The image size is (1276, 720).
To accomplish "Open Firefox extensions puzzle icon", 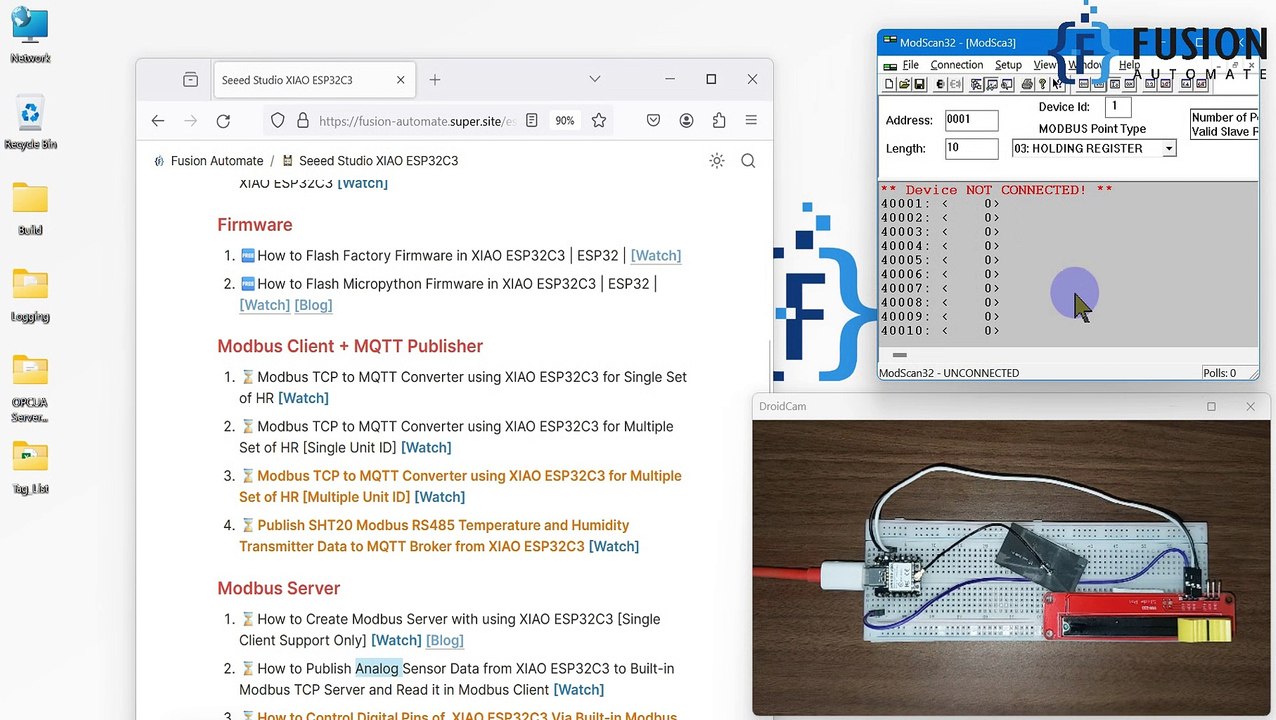I will tap(719, 120).
